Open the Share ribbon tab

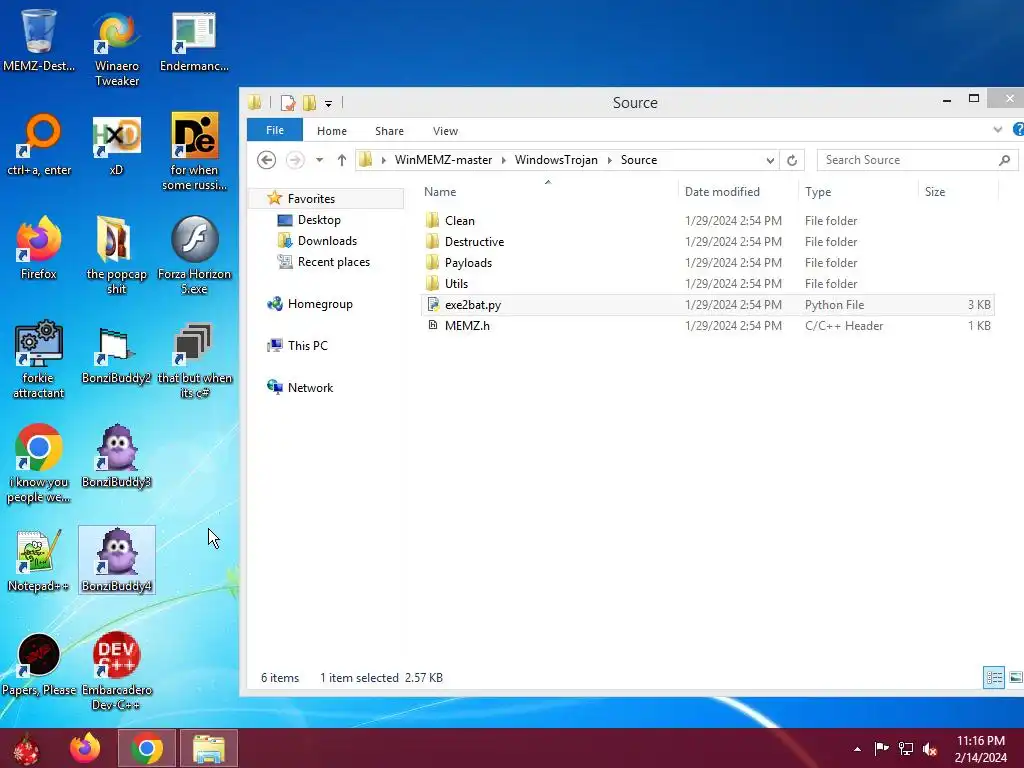point(389,131)
